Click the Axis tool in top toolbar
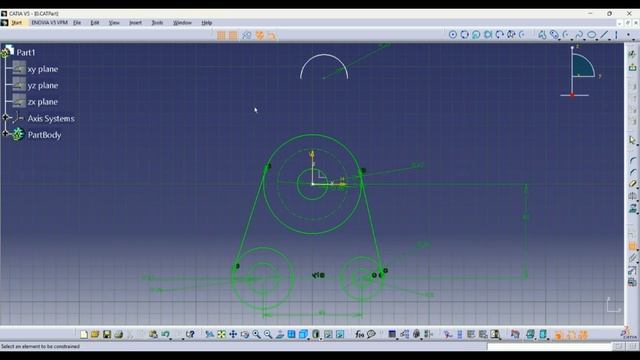The width and height of the screenshot is (640, 360). tap(616, 35)
